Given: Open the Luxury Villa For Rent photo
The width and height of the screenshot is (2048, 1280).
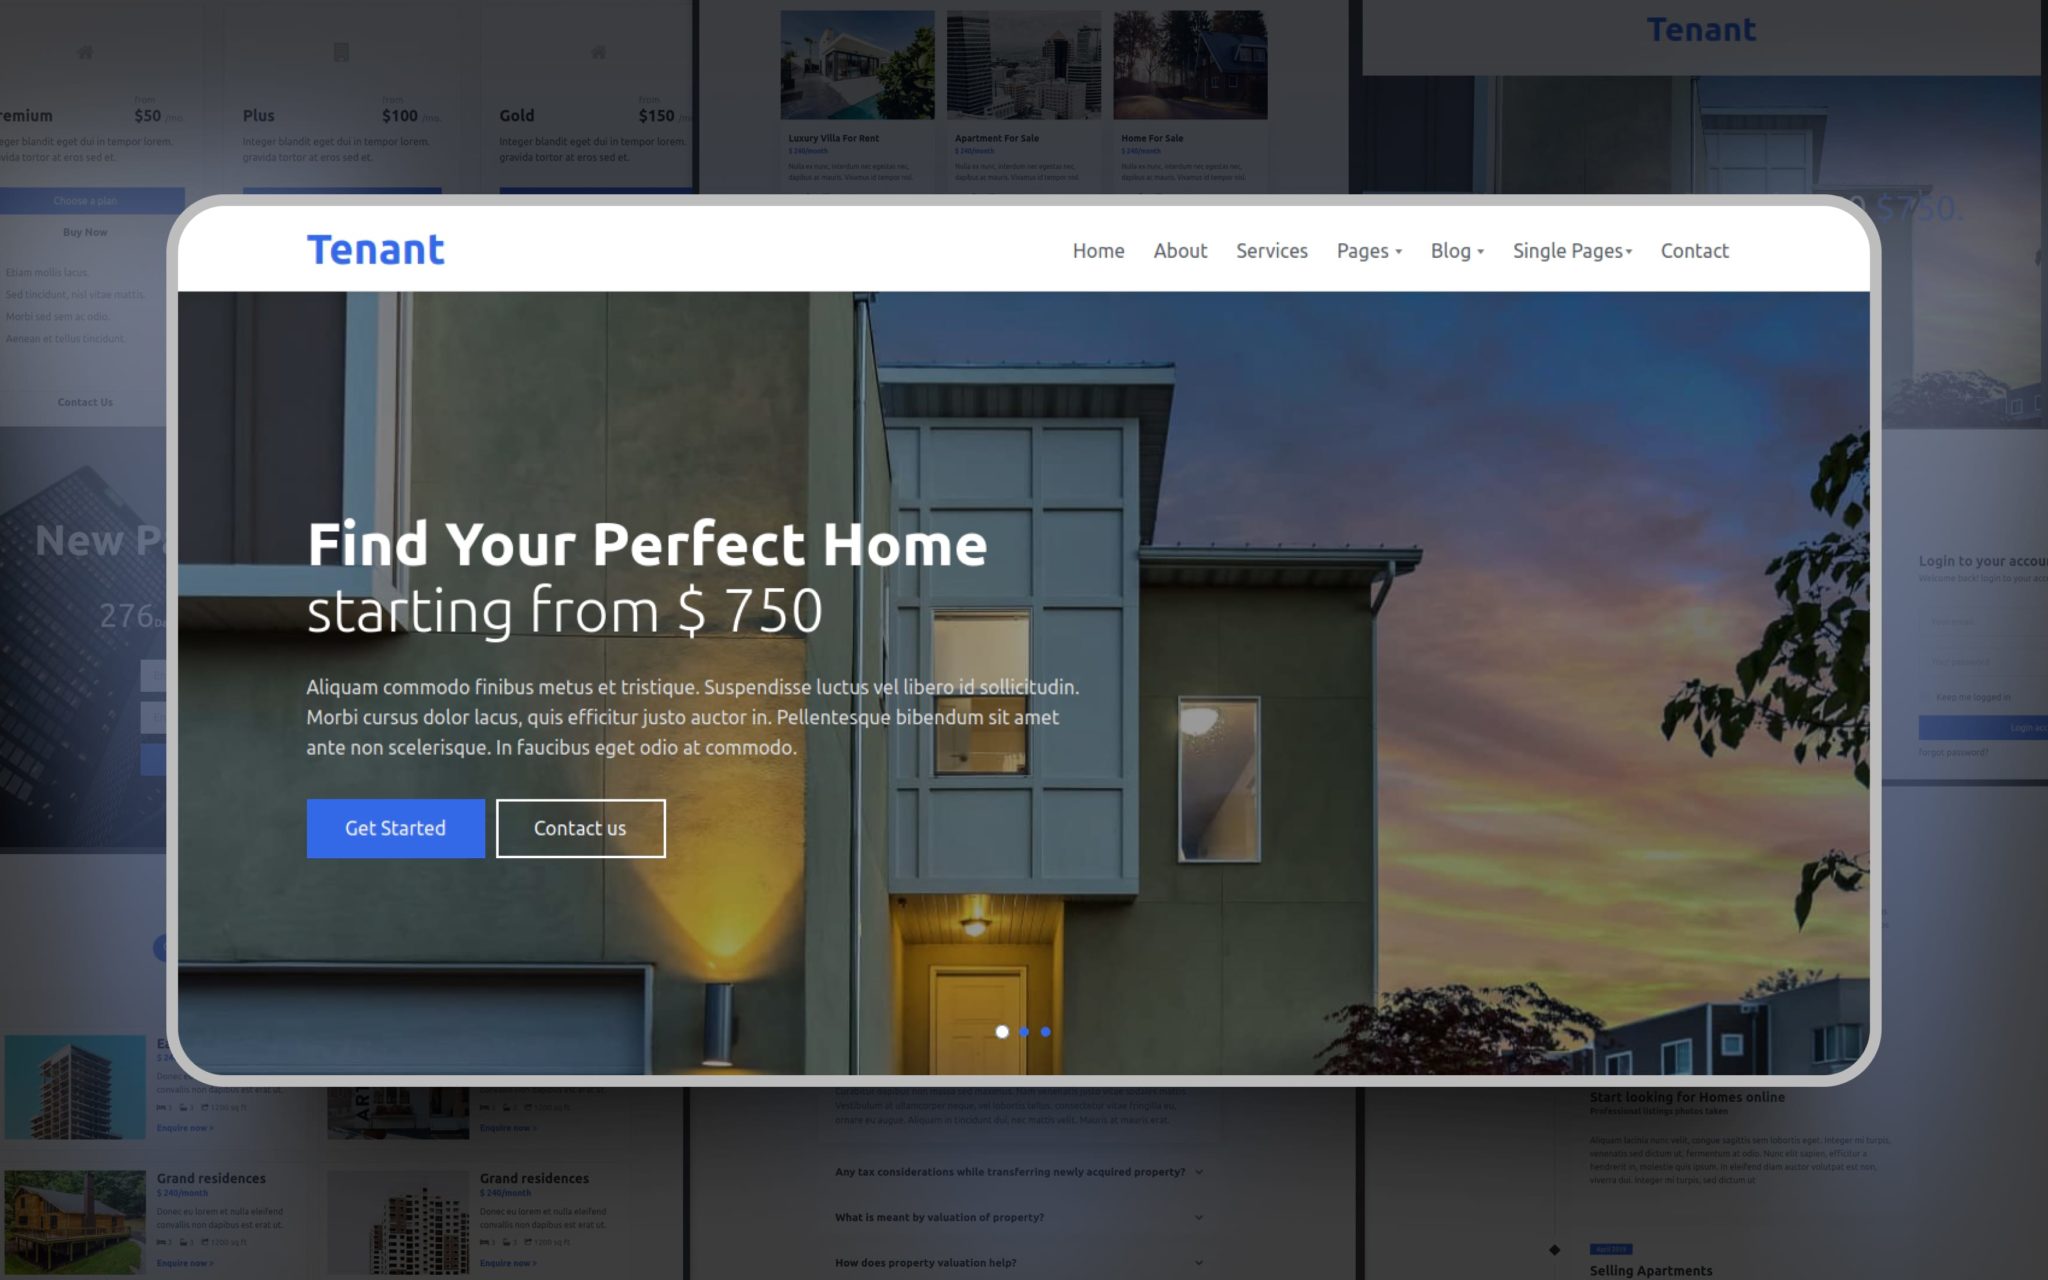Looking at the screenshot, I should click(857, 65).
